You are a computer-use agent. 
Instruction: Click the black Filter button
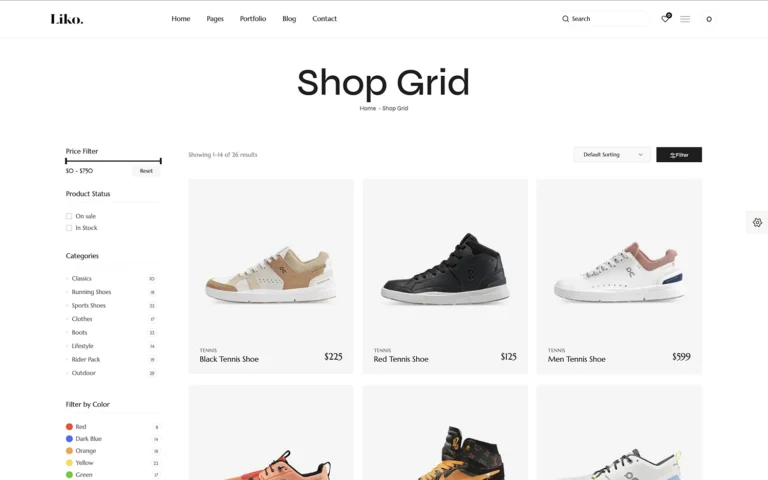coord(679,155)
